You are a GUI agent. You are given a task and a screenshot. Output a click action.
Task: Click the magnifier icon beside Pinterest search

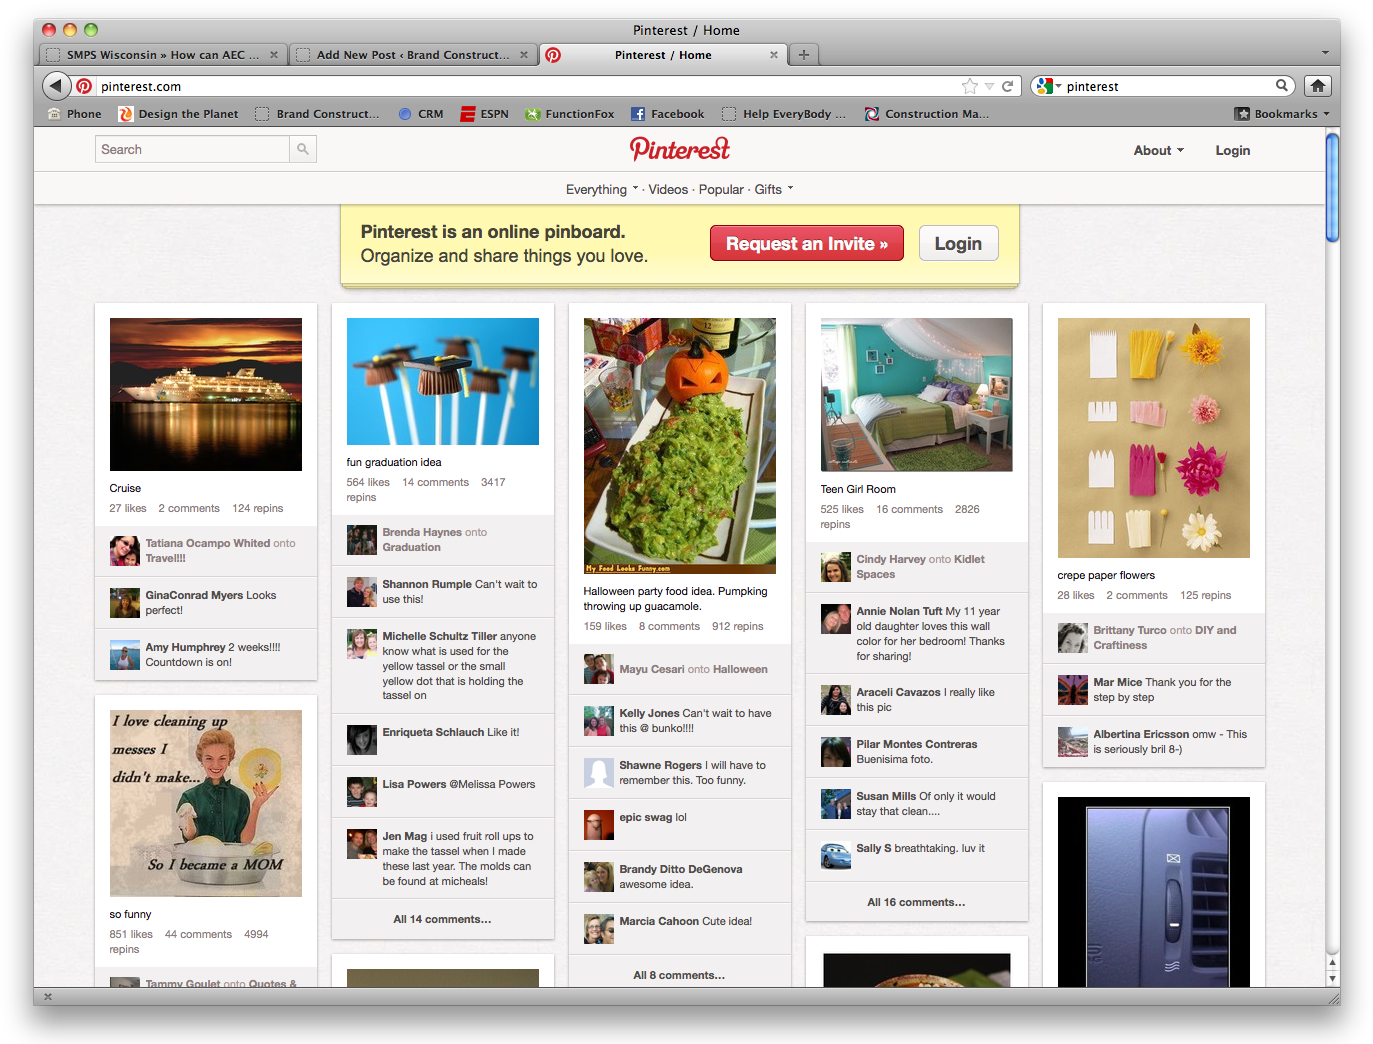click(303, 150)
